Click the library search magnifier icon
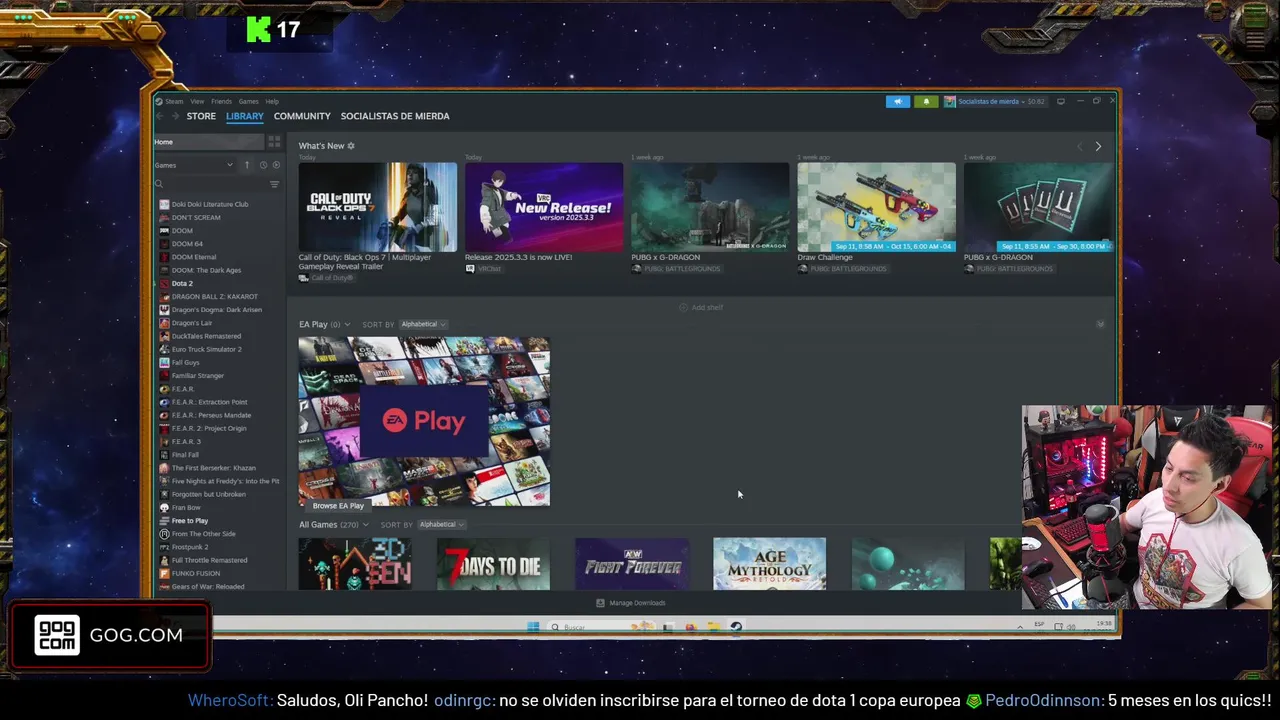 159,184
